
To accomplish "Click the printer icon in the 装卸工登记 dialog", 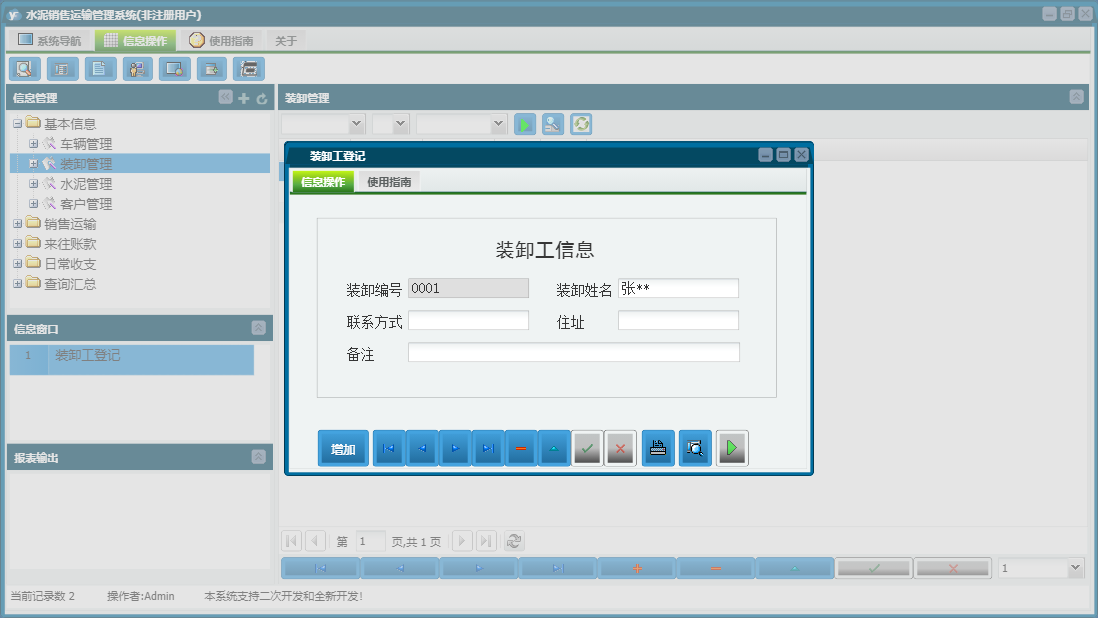I will pos(658,448).
